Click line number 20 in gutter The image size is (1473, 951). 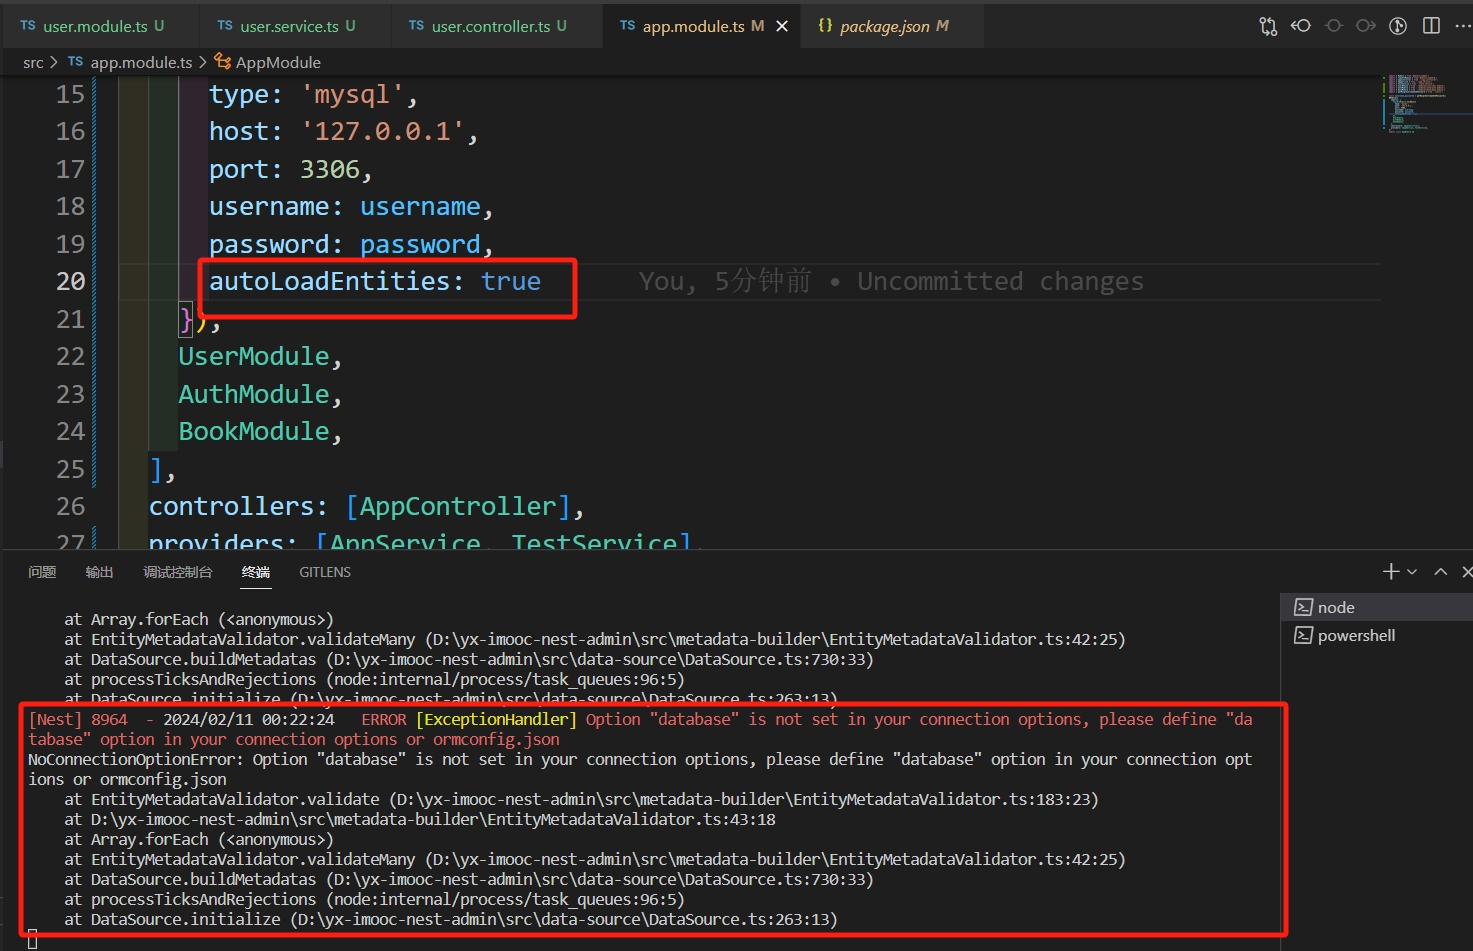click(x=70, y=281)
